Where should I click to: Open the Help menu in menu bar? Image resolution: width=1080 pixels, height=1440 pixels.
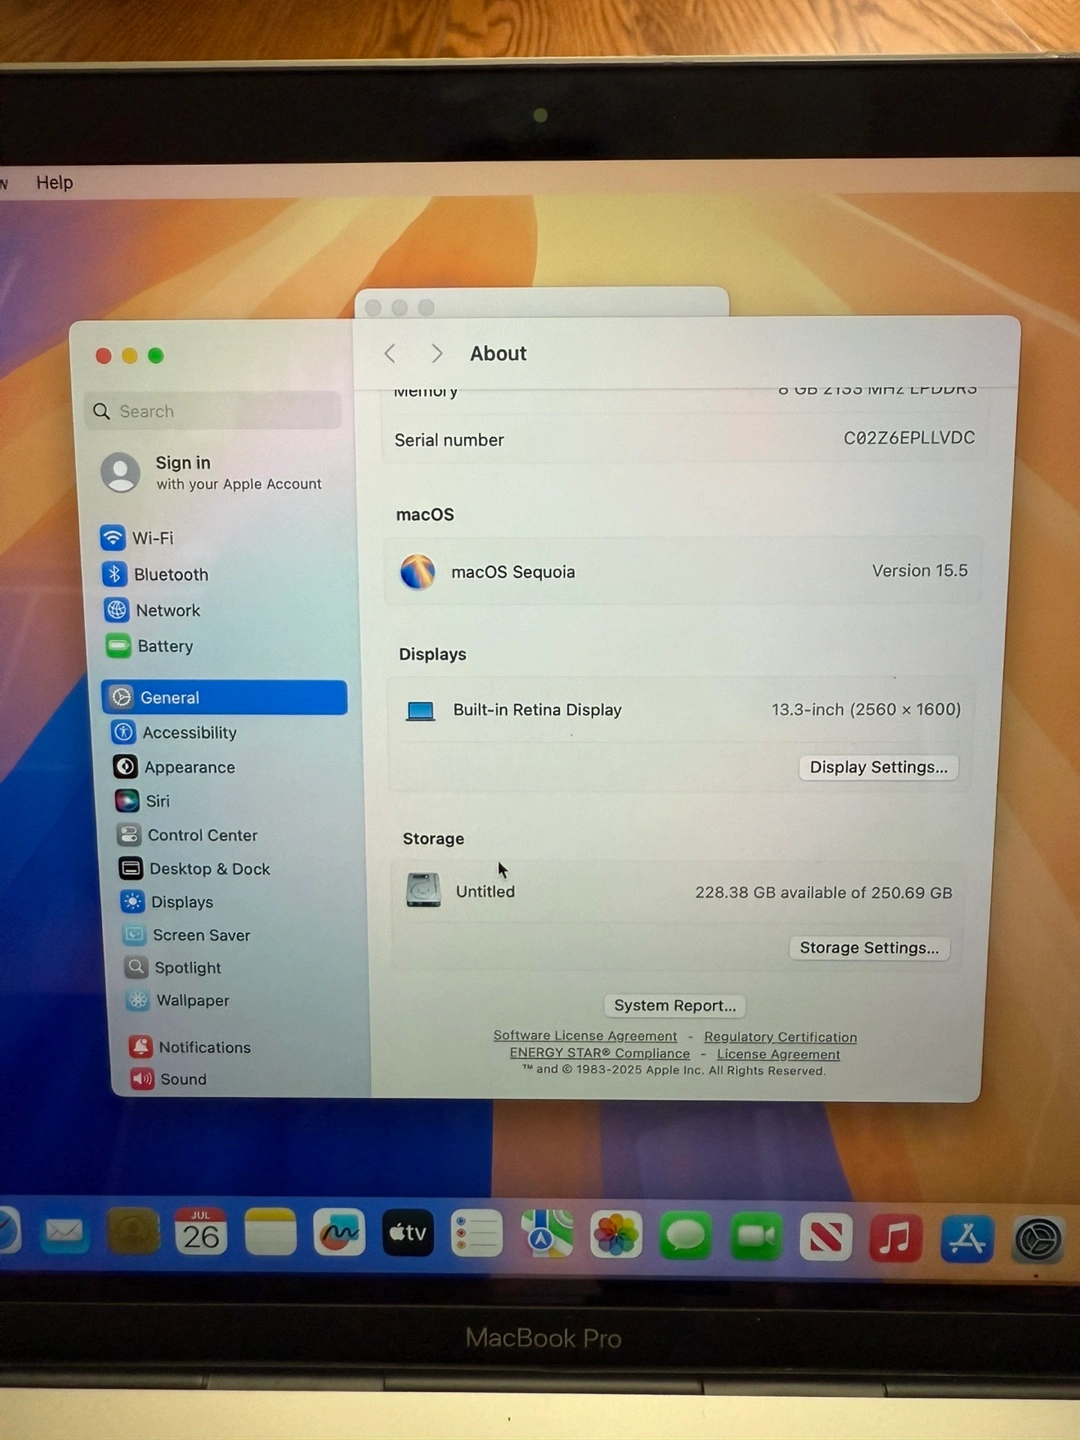coord(55,182)
